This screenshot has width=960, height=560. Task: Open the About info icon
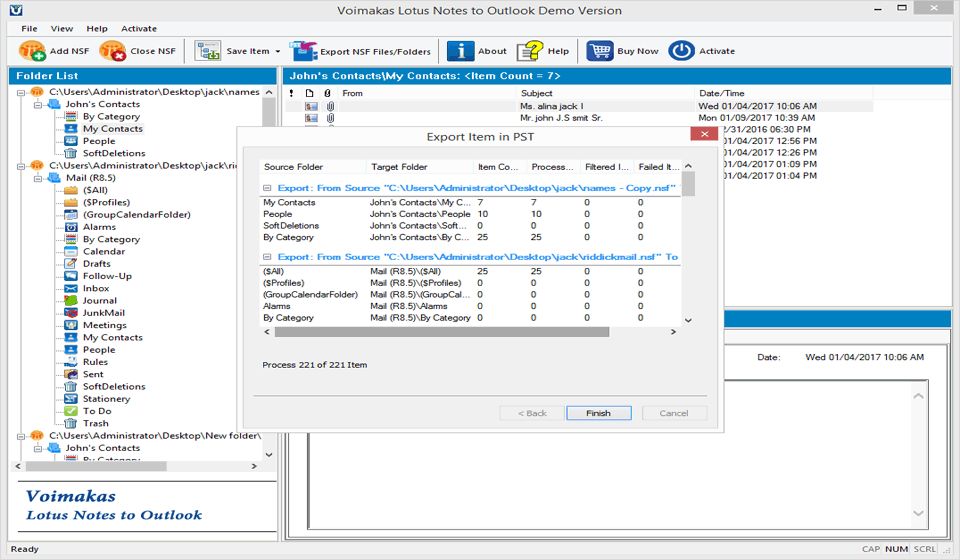[x=460, y=51]
